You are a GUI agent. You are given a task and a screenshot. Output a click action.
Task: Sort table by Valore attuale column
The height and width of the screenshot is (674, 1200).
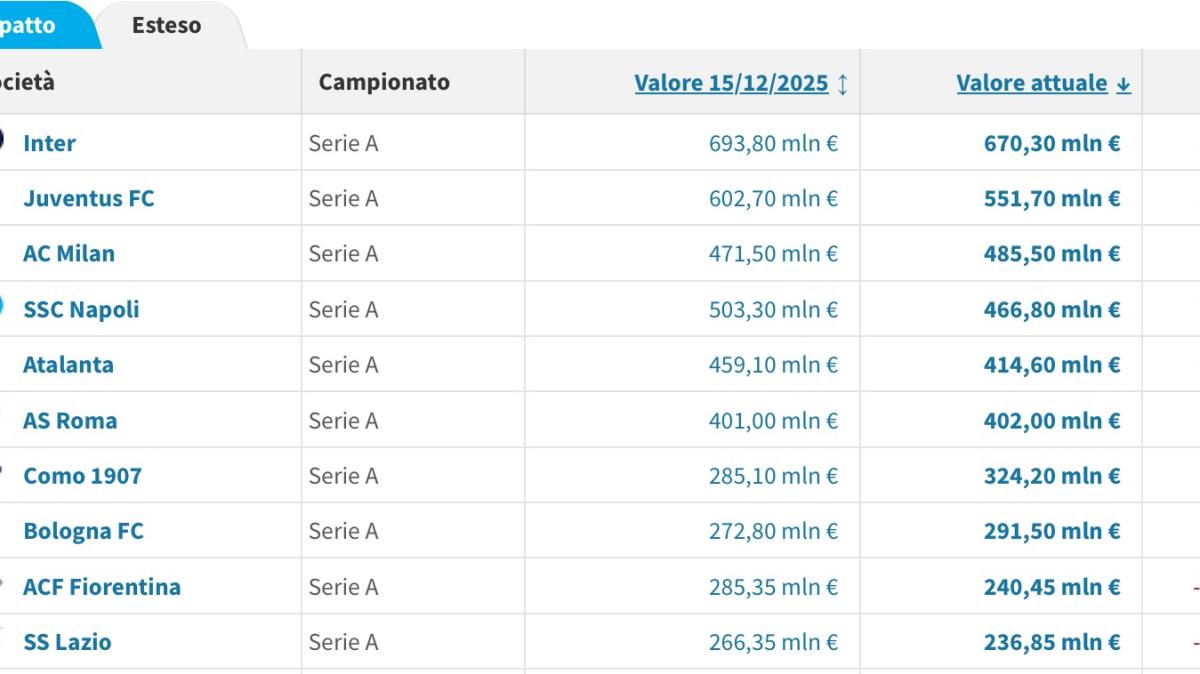click(x=1035, y=84)
